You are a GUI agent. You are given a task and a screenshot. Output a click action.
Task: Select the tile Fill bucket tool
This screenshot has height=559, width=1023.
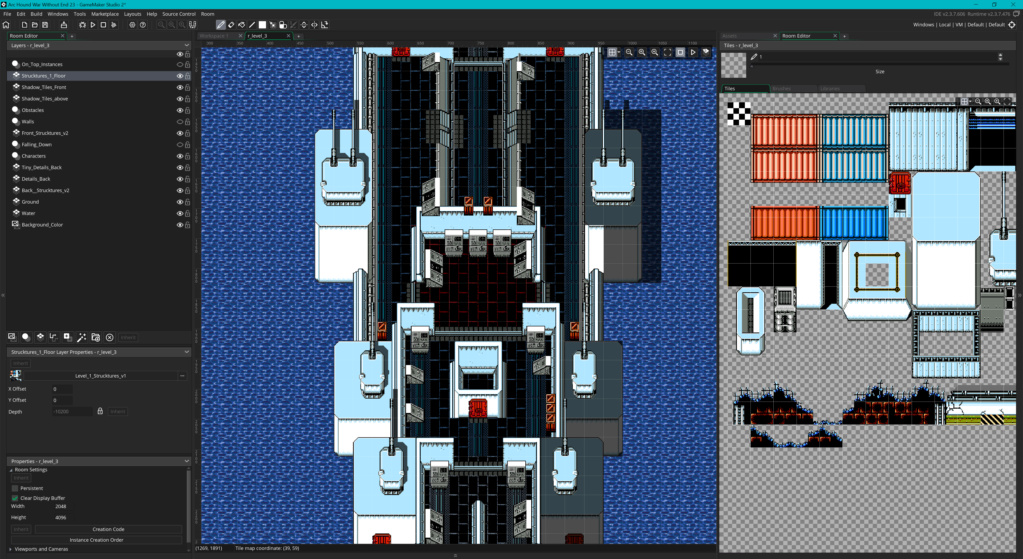(x=241, y=25)
